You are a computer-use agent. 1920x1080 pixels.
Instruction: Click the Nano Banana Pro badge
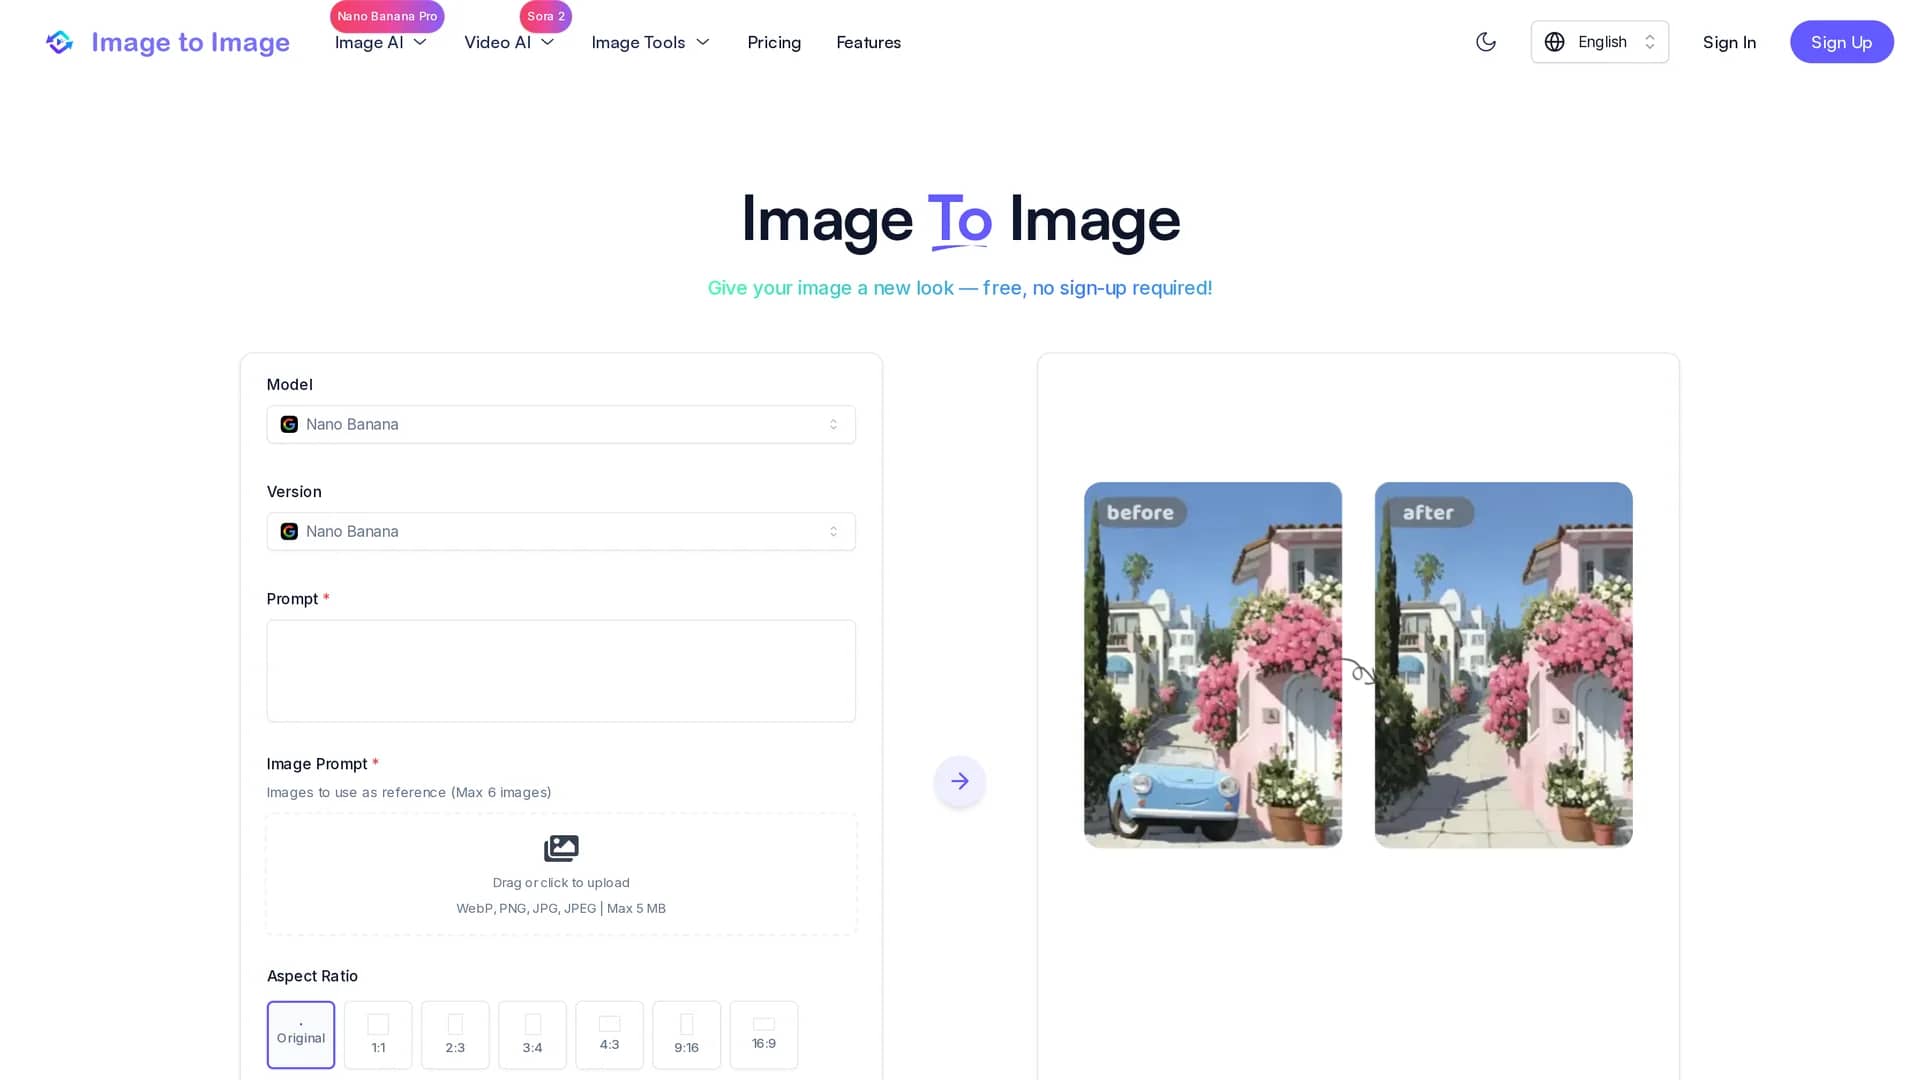click(x=387, y=16)
